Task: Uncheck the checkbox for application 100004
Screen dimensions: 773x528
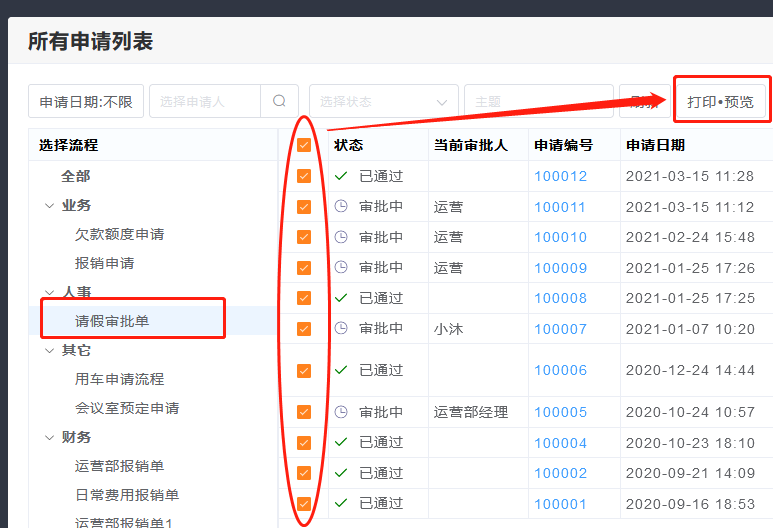Action: coord(304,442)
